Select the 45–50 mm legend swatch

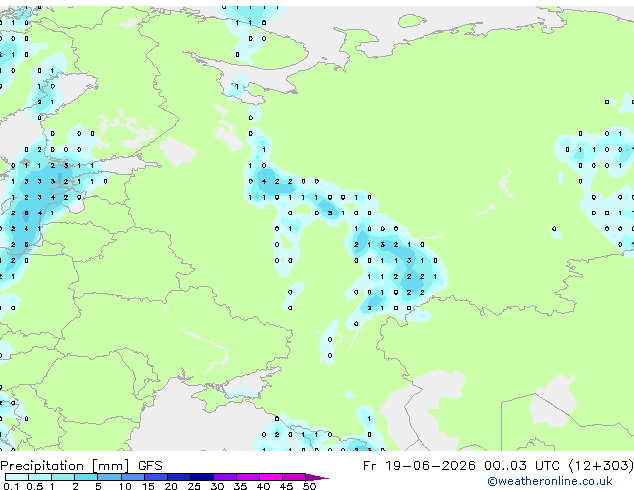[x=294, y=477]
